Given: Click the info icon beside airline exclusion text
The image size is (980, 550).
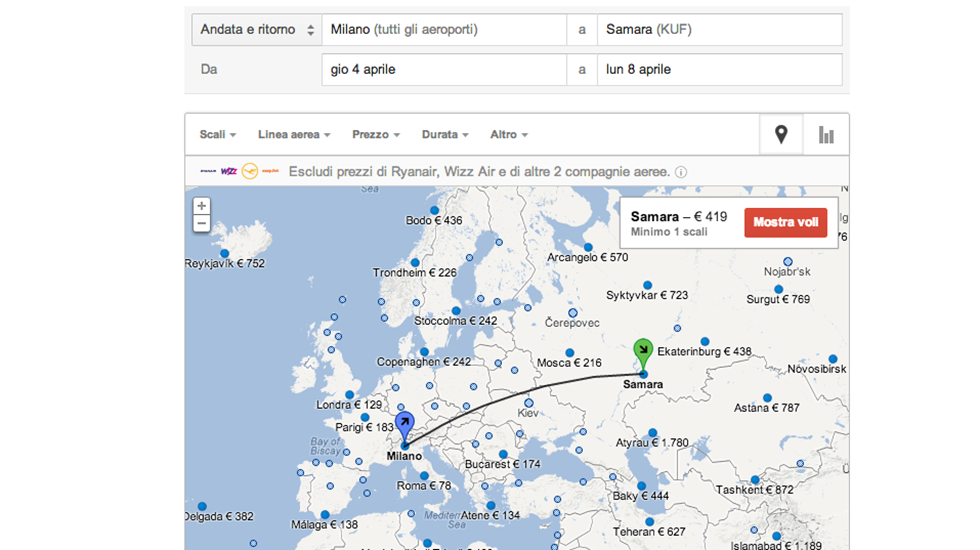Looking at the screenshot, I should [x=681, y=172].
